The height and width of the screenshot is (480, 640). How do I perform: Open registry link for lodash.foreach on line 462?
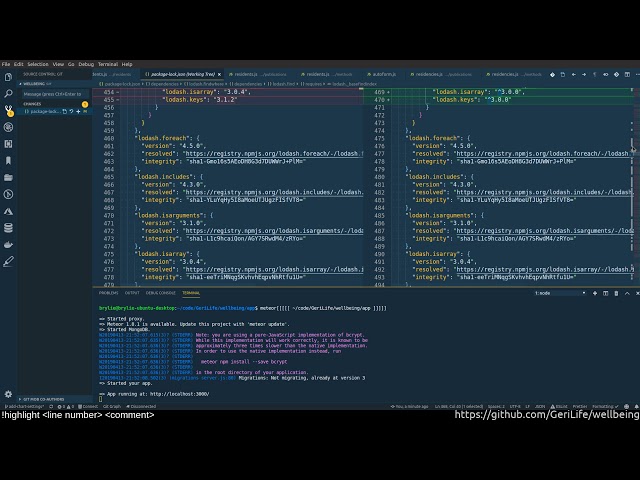(274, 154)
